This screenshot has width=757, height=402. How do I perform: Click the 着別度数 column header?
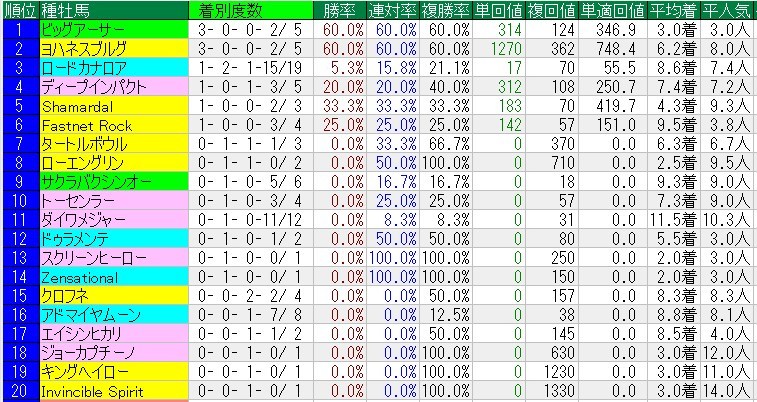pyautogui.click(x=231, y=10)
